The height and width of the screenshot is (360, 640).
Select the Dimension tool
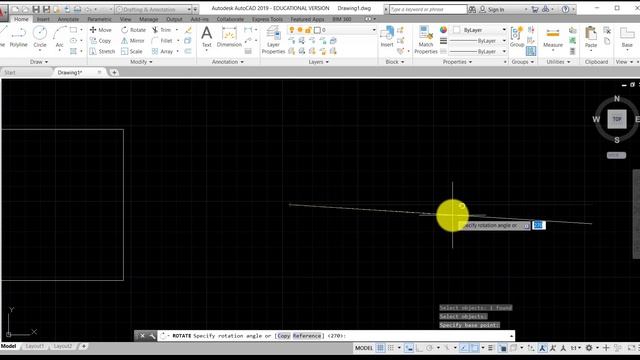click(229, 37)
